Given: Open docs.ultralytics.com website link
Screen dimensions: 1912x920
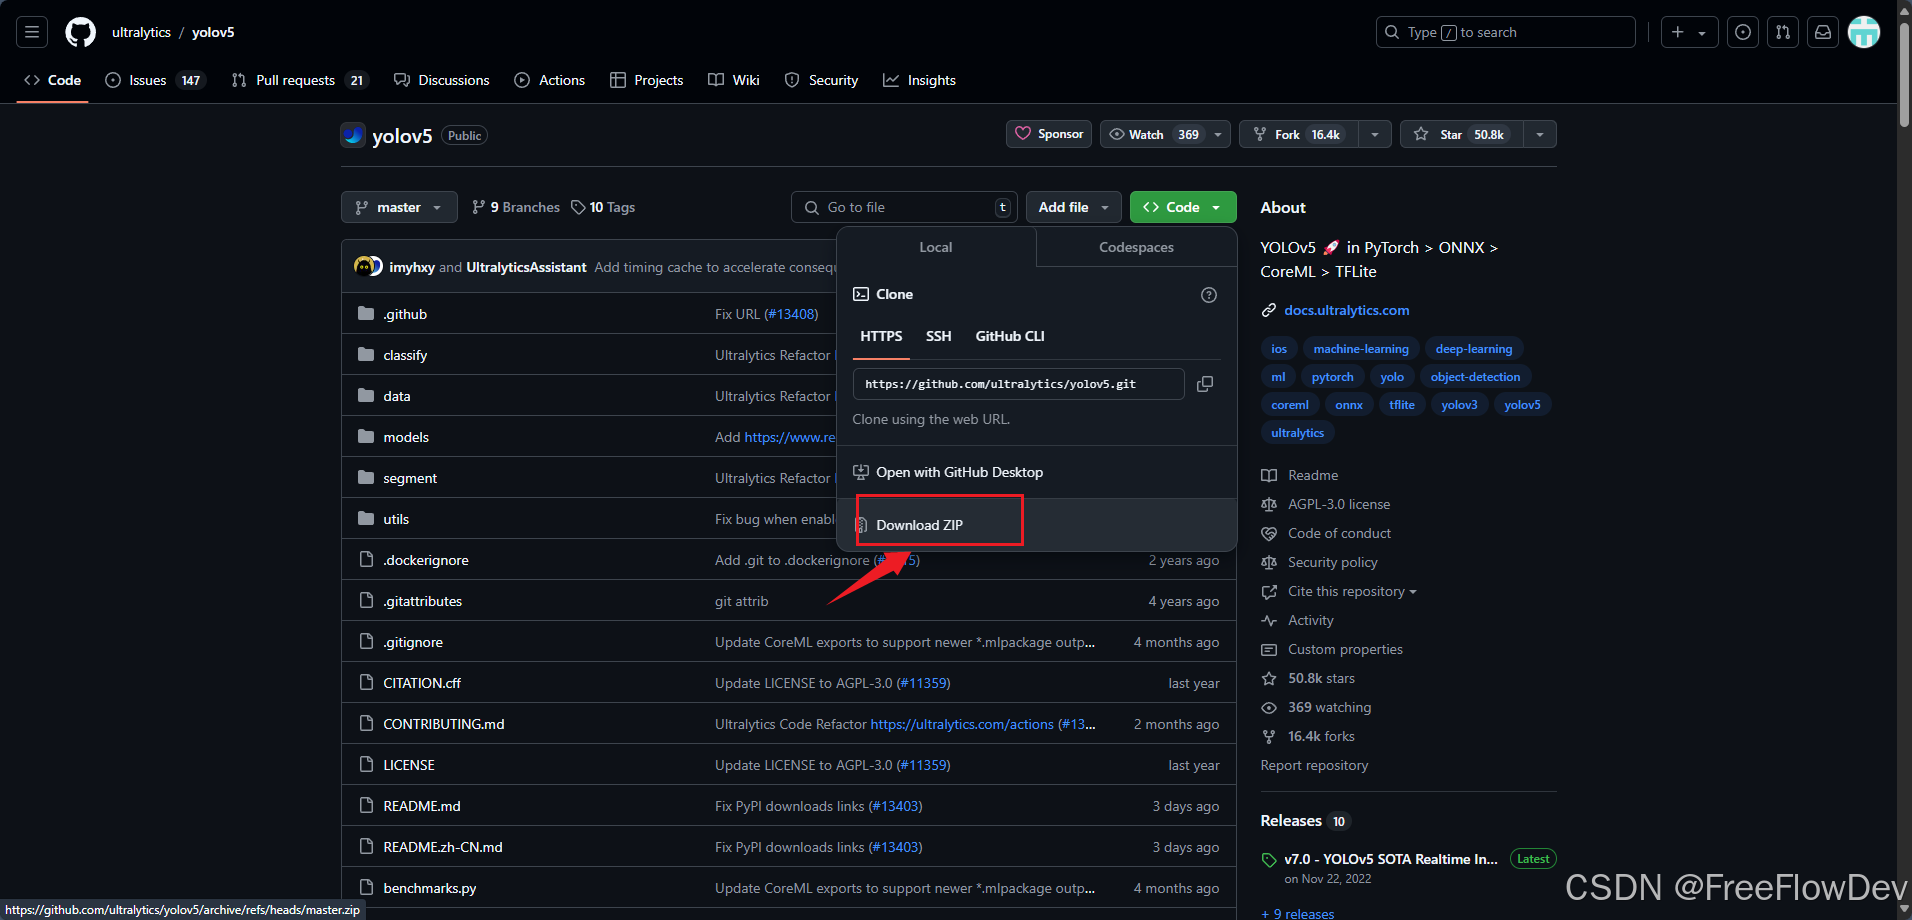Looking at the screenshot, I should click(1347, 310).
